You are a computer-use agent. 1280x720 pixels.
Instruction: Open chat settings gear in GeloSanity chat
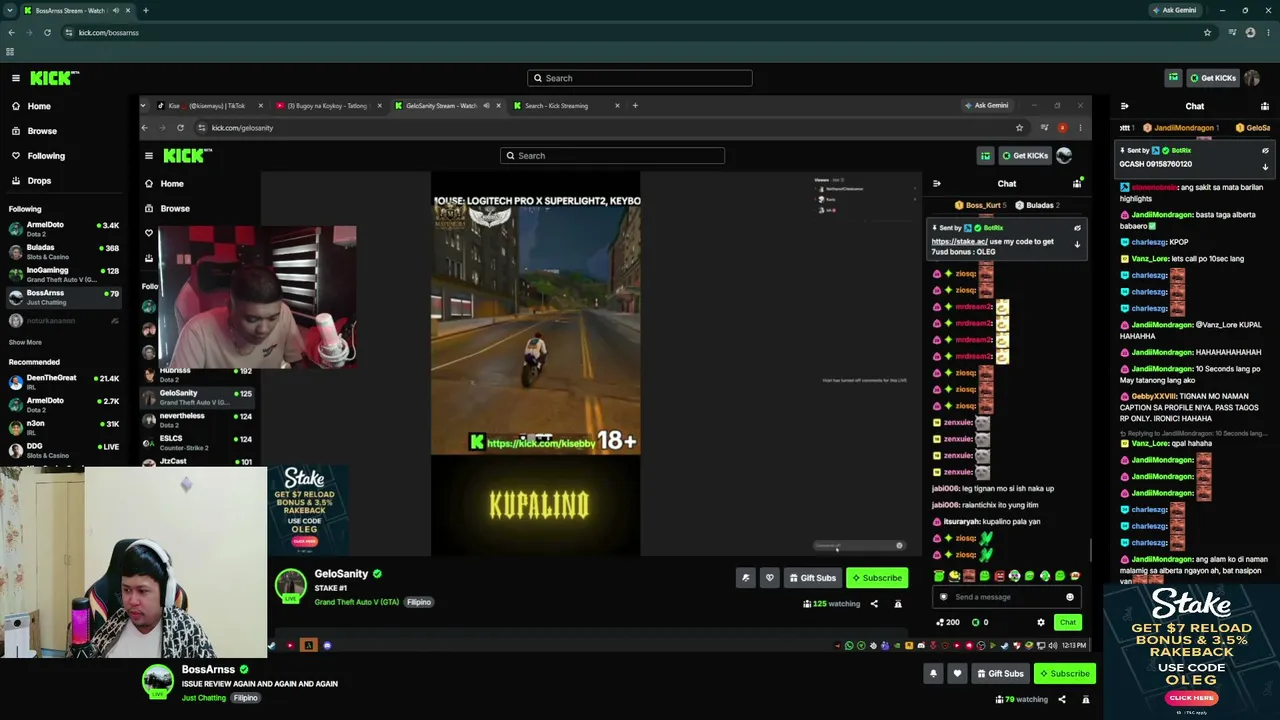pyautogui.click(x=1041, y=622)
